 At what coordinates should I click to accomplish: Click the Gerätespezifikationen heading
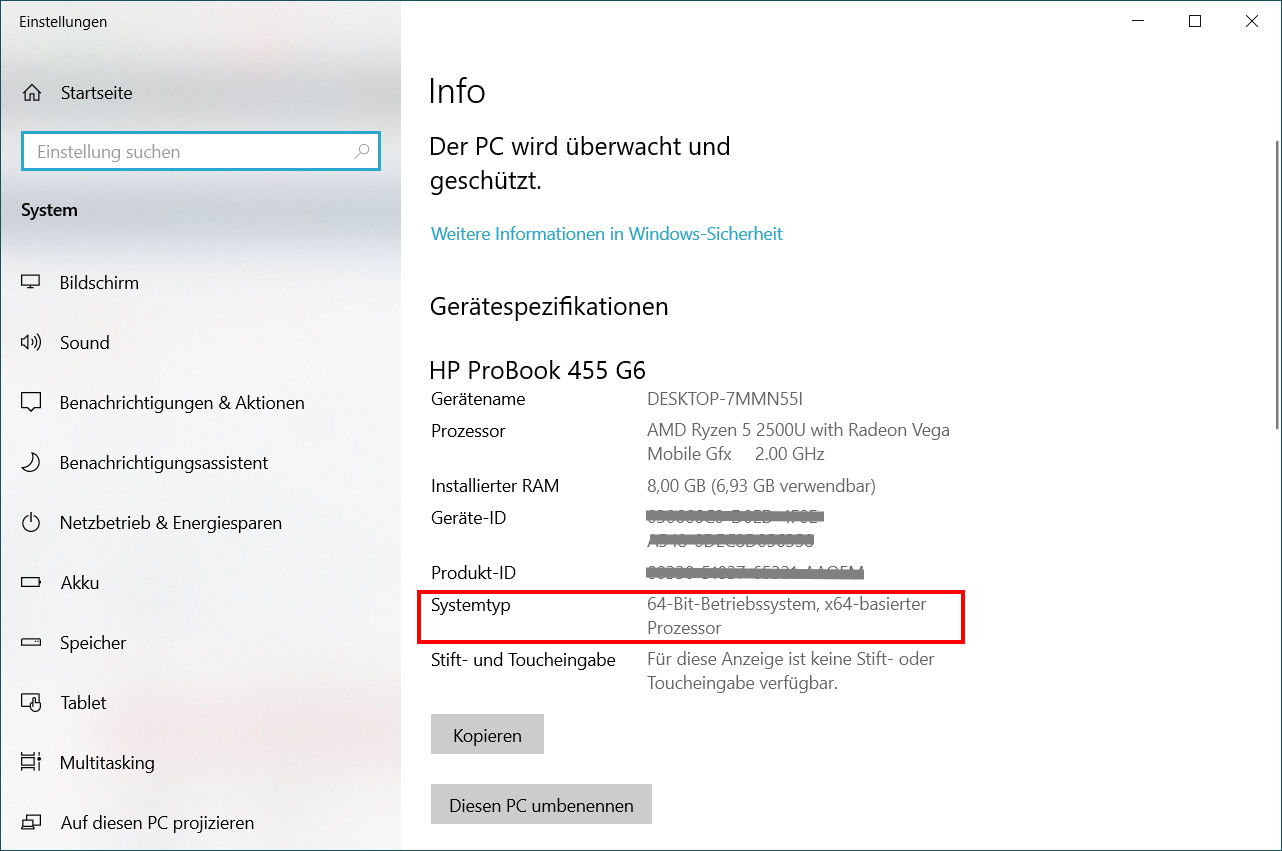[549, 306]
